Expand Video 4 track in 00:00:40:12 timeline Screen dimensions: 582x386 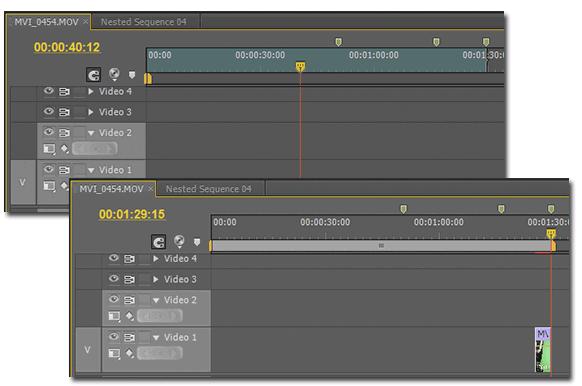pos(91,91)
